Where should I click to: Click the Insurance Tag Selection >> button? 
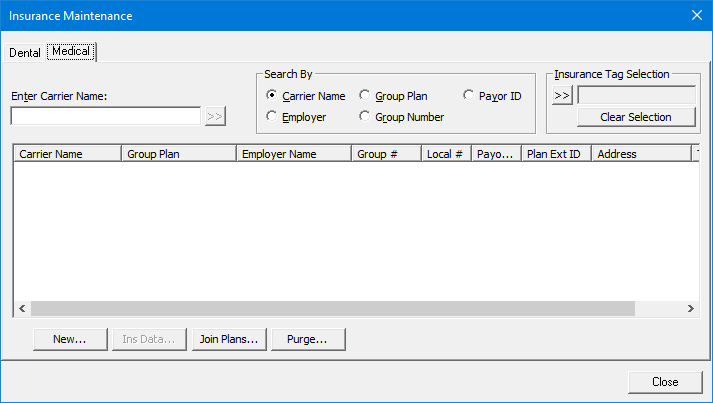pos(562,96)
